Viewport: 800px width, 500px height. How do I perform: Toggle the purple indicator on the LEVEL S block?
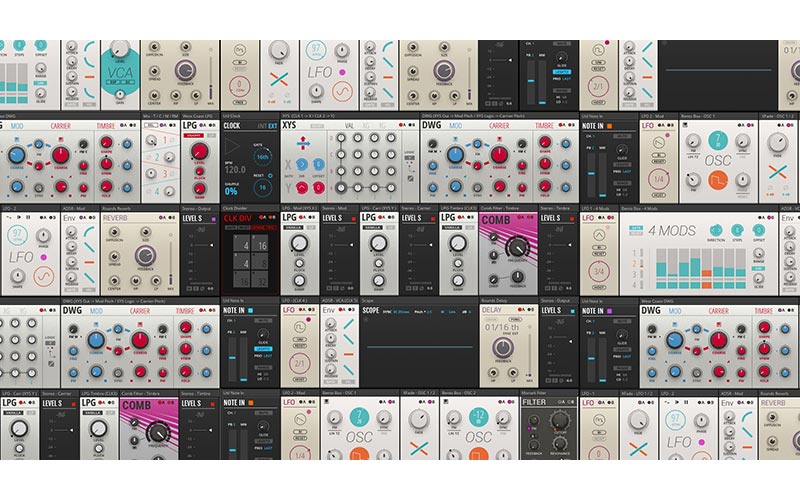pyautogui.click(x=213, y=218)
